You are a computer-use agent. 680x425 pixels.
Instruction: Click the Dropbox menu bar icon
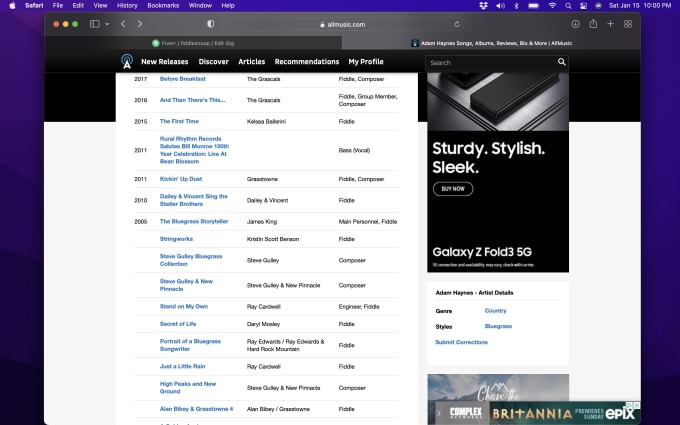click(484, 6)
